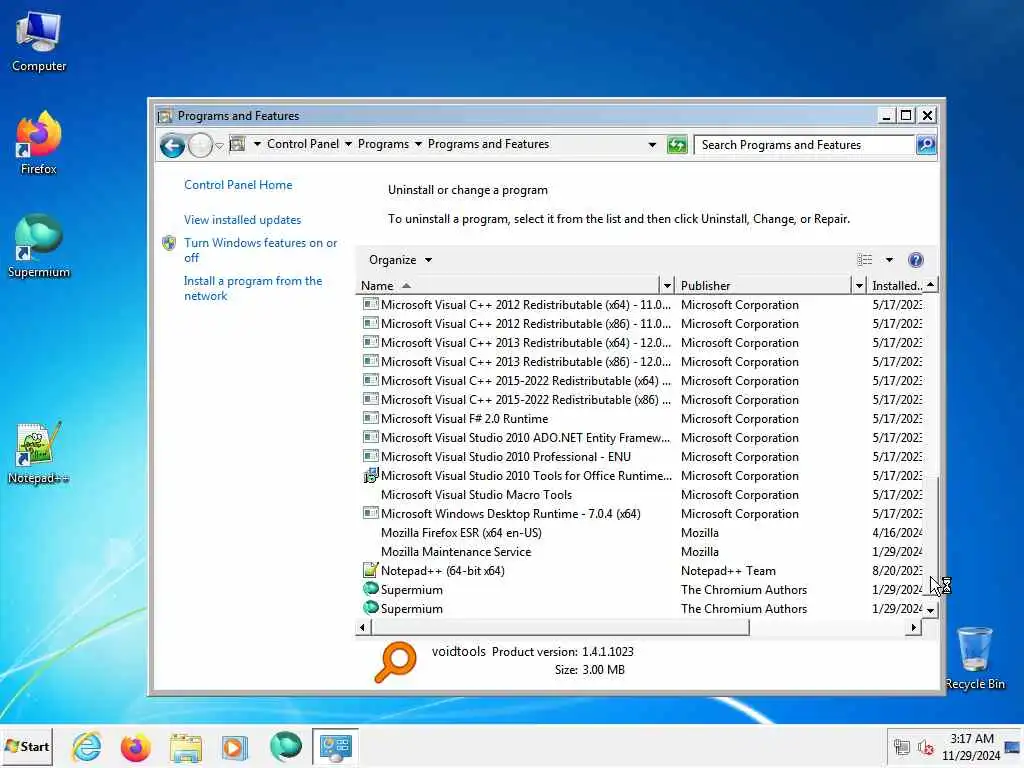
Task: Click Control Panel in the breadcrumb
Action: coord(303,144)
